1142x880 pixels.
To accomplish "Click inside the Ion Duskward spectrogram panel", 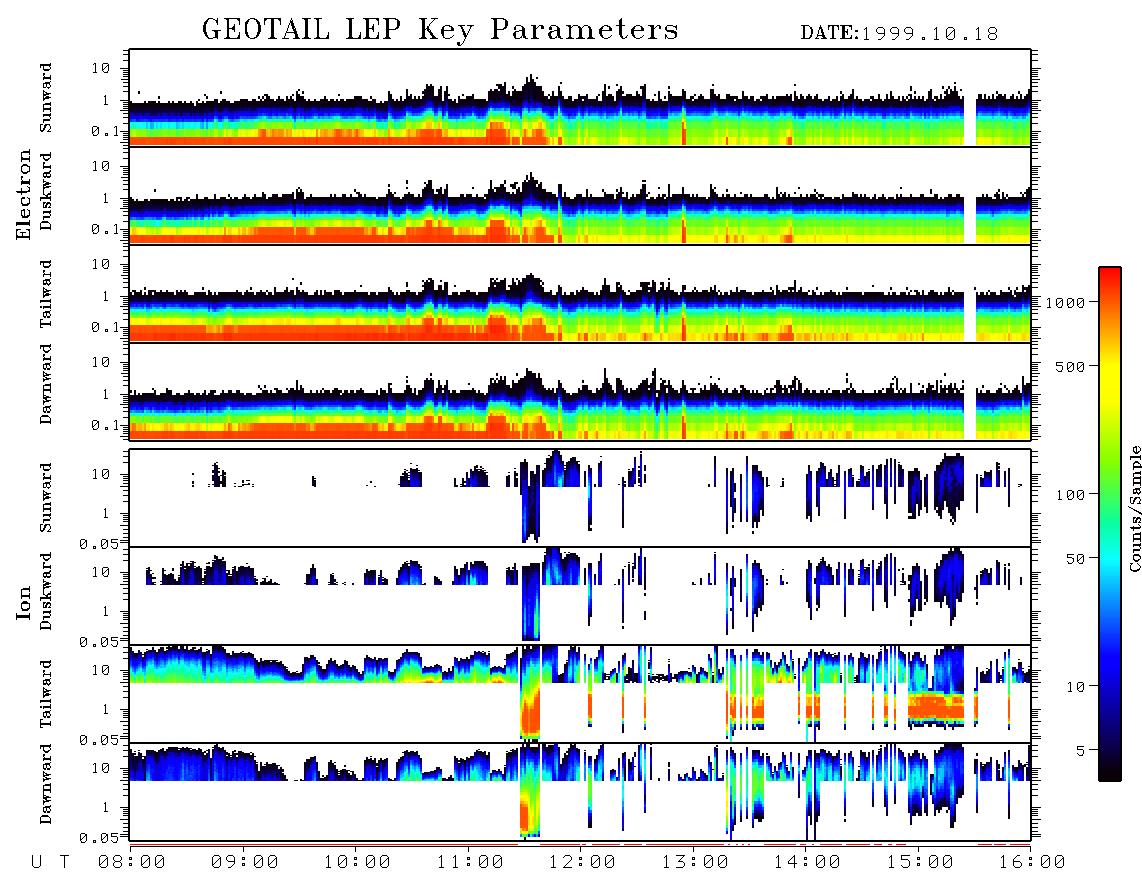I will (580, 596).
